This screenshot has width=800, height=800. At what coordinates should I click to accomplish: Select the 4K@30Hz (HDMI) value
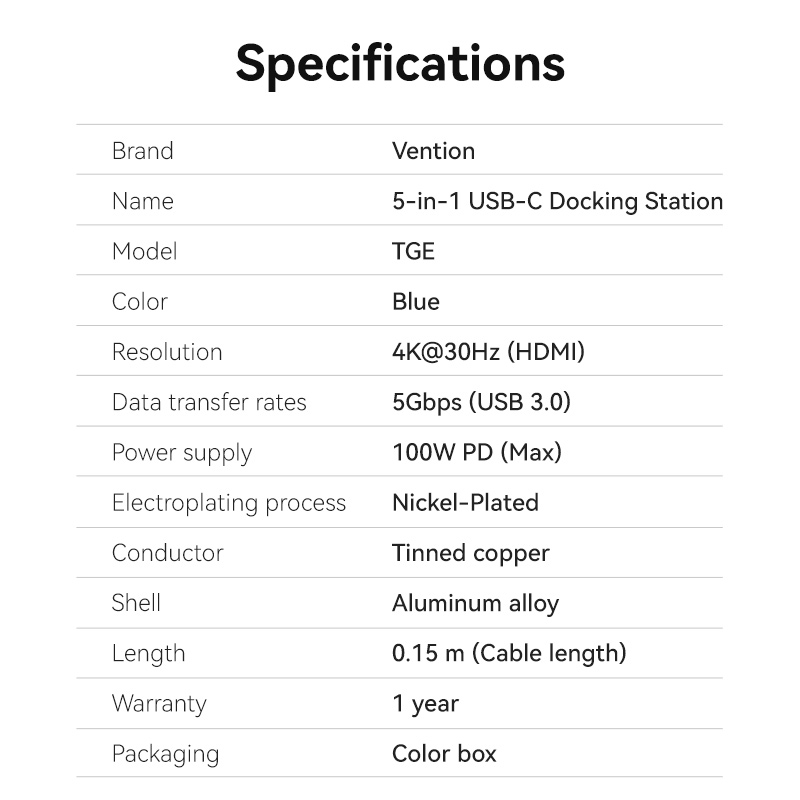pos(488,352)
